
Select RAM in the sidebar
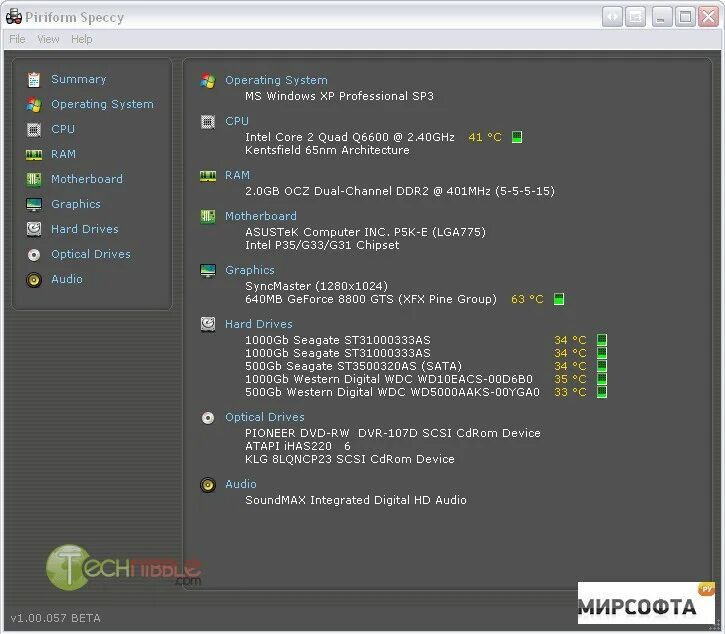tap(63, 154)
